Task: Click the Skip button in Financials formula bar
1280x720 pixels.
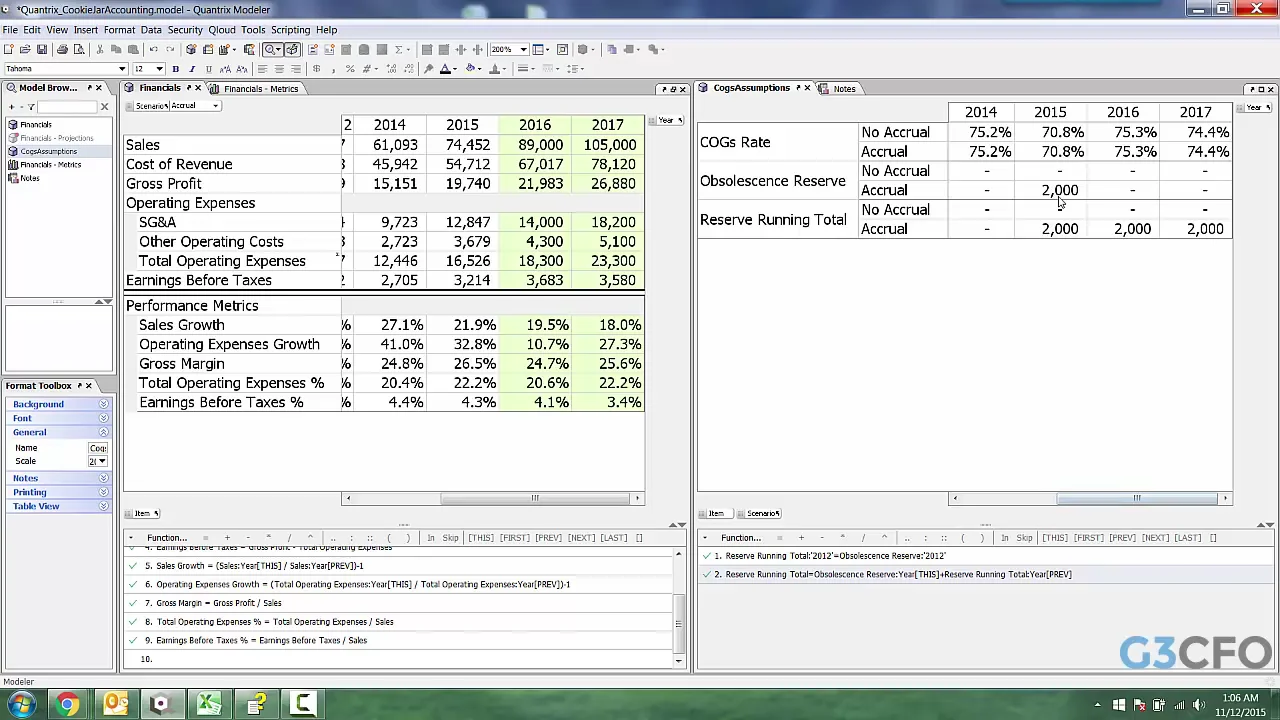Action: coord(450,538)
